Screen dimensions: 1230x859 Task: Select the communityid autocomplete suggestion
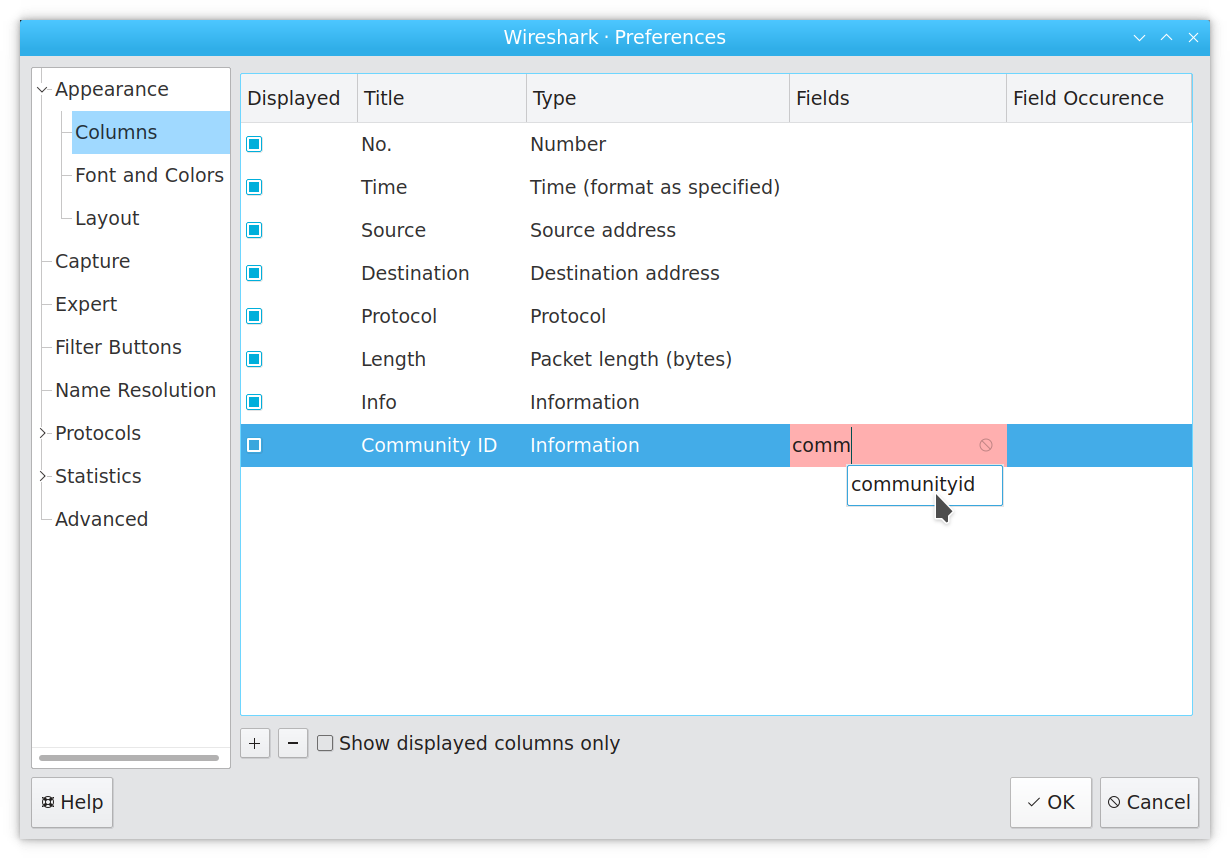[x=913, y=484]
